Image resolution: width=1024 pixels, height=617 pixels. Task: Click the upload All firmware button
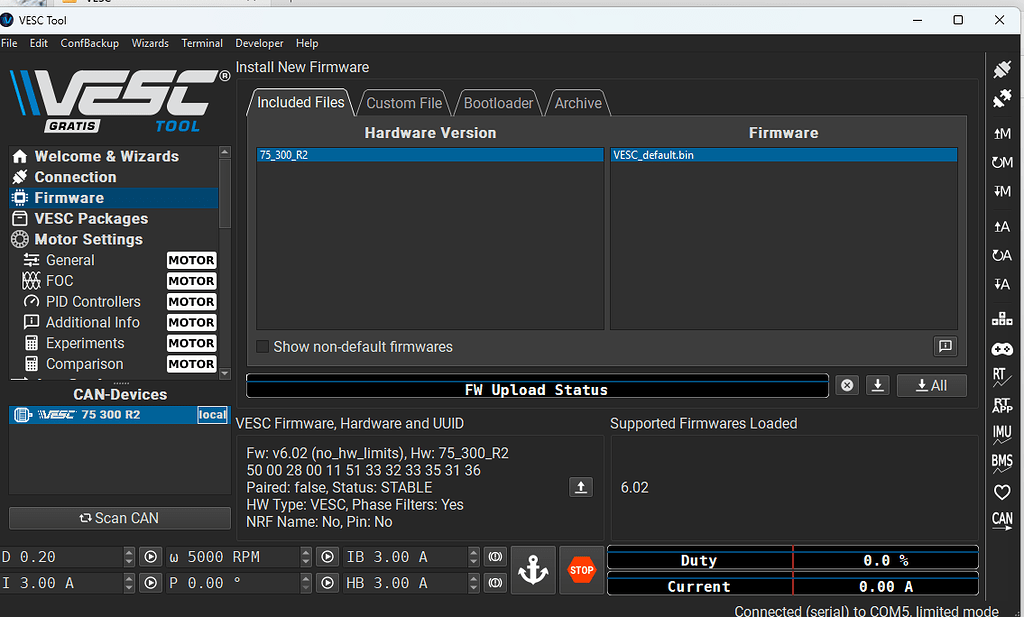(931, 385)
